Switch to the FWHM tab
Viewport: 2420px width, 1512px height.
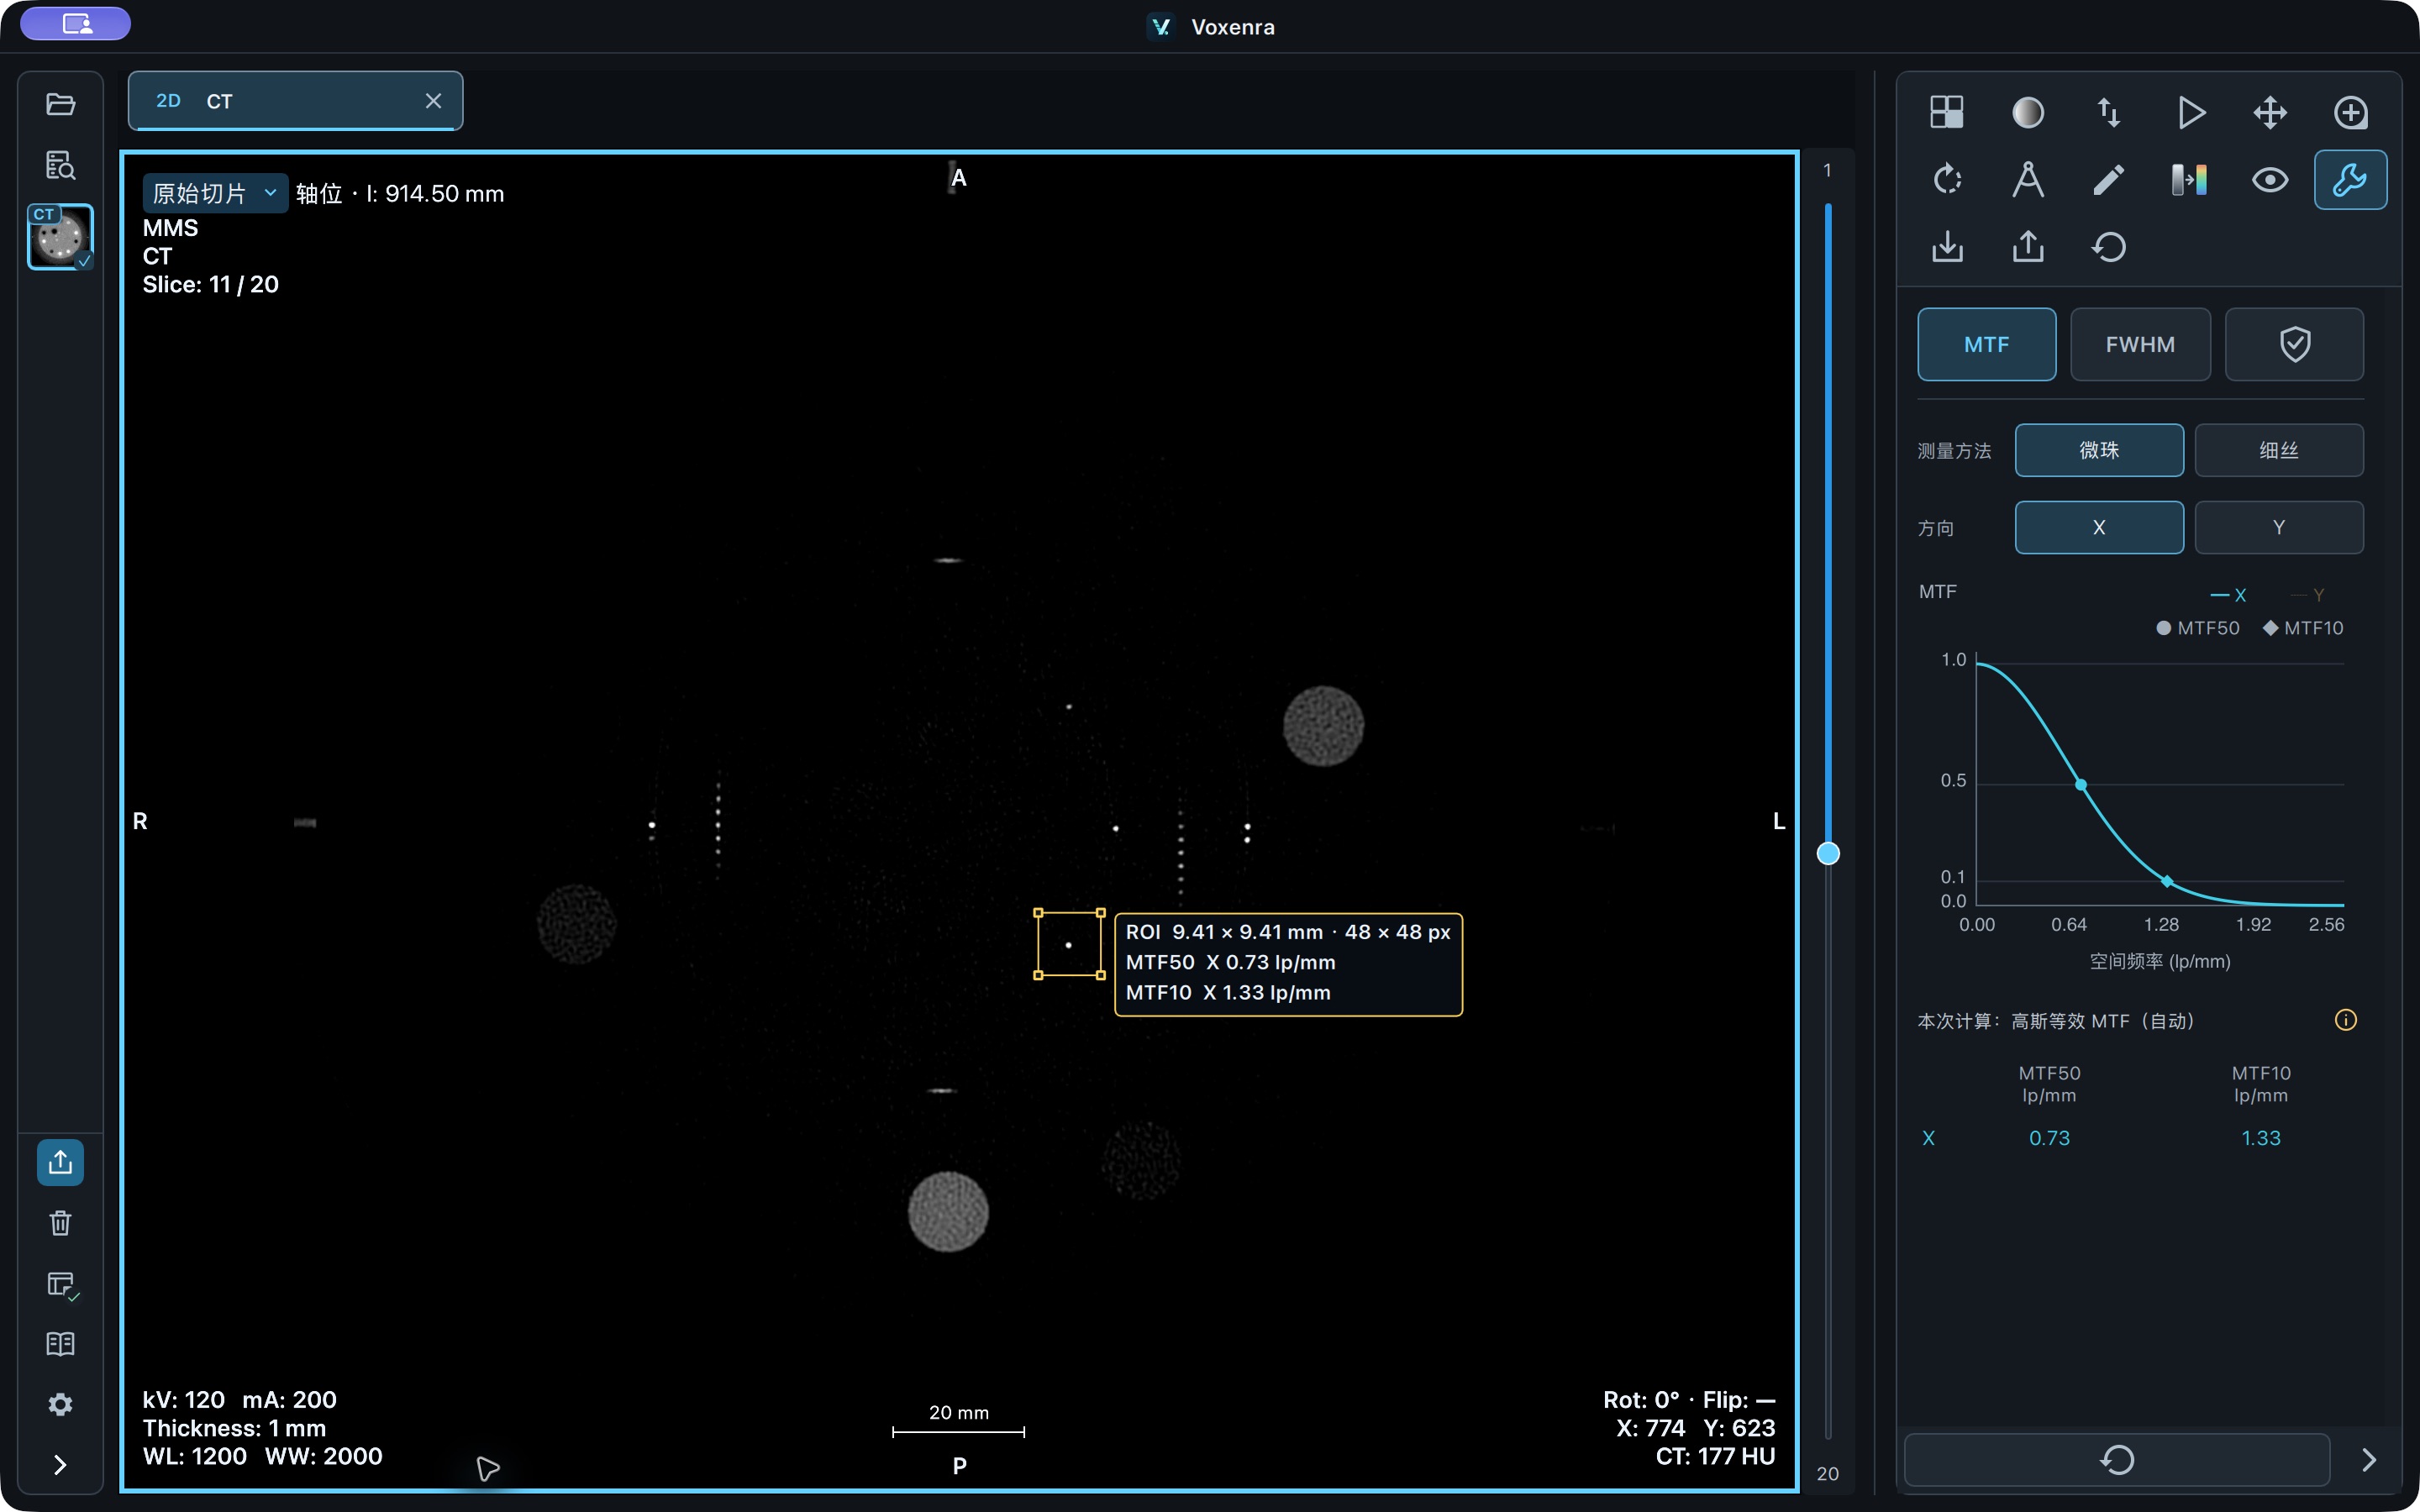[2140, 344]
